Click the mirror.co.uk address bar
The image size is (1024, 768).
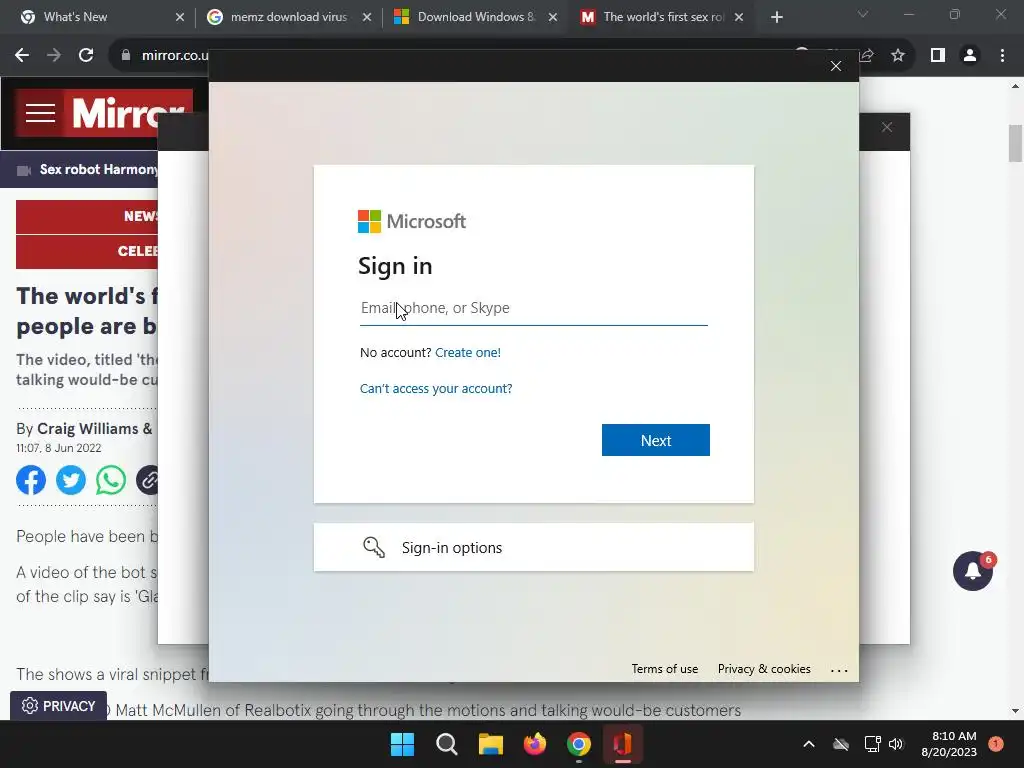point(174,56)
